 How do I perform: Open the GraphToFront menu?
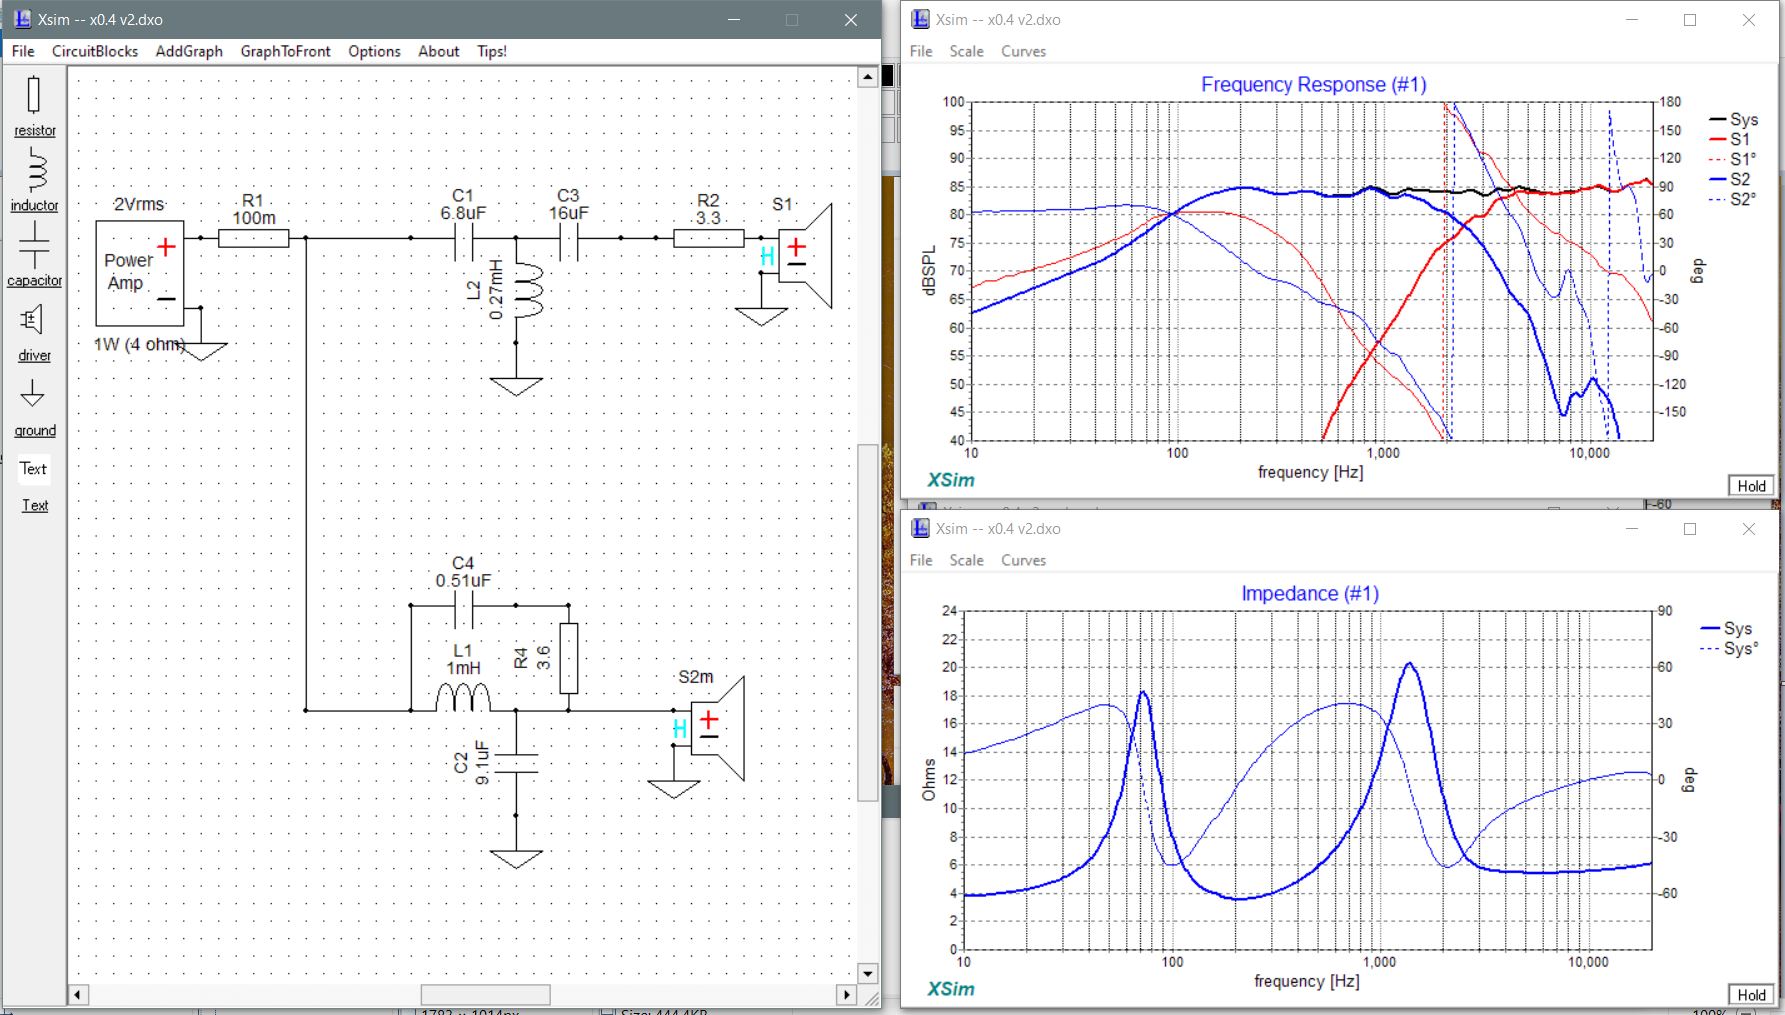[x=285, y=51]
